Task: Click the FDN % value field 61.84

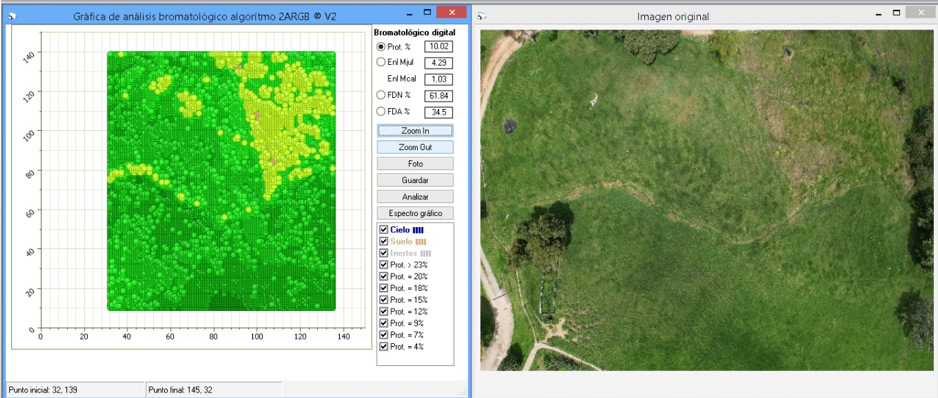Action: pyautogui.click(x=438, y=96)
